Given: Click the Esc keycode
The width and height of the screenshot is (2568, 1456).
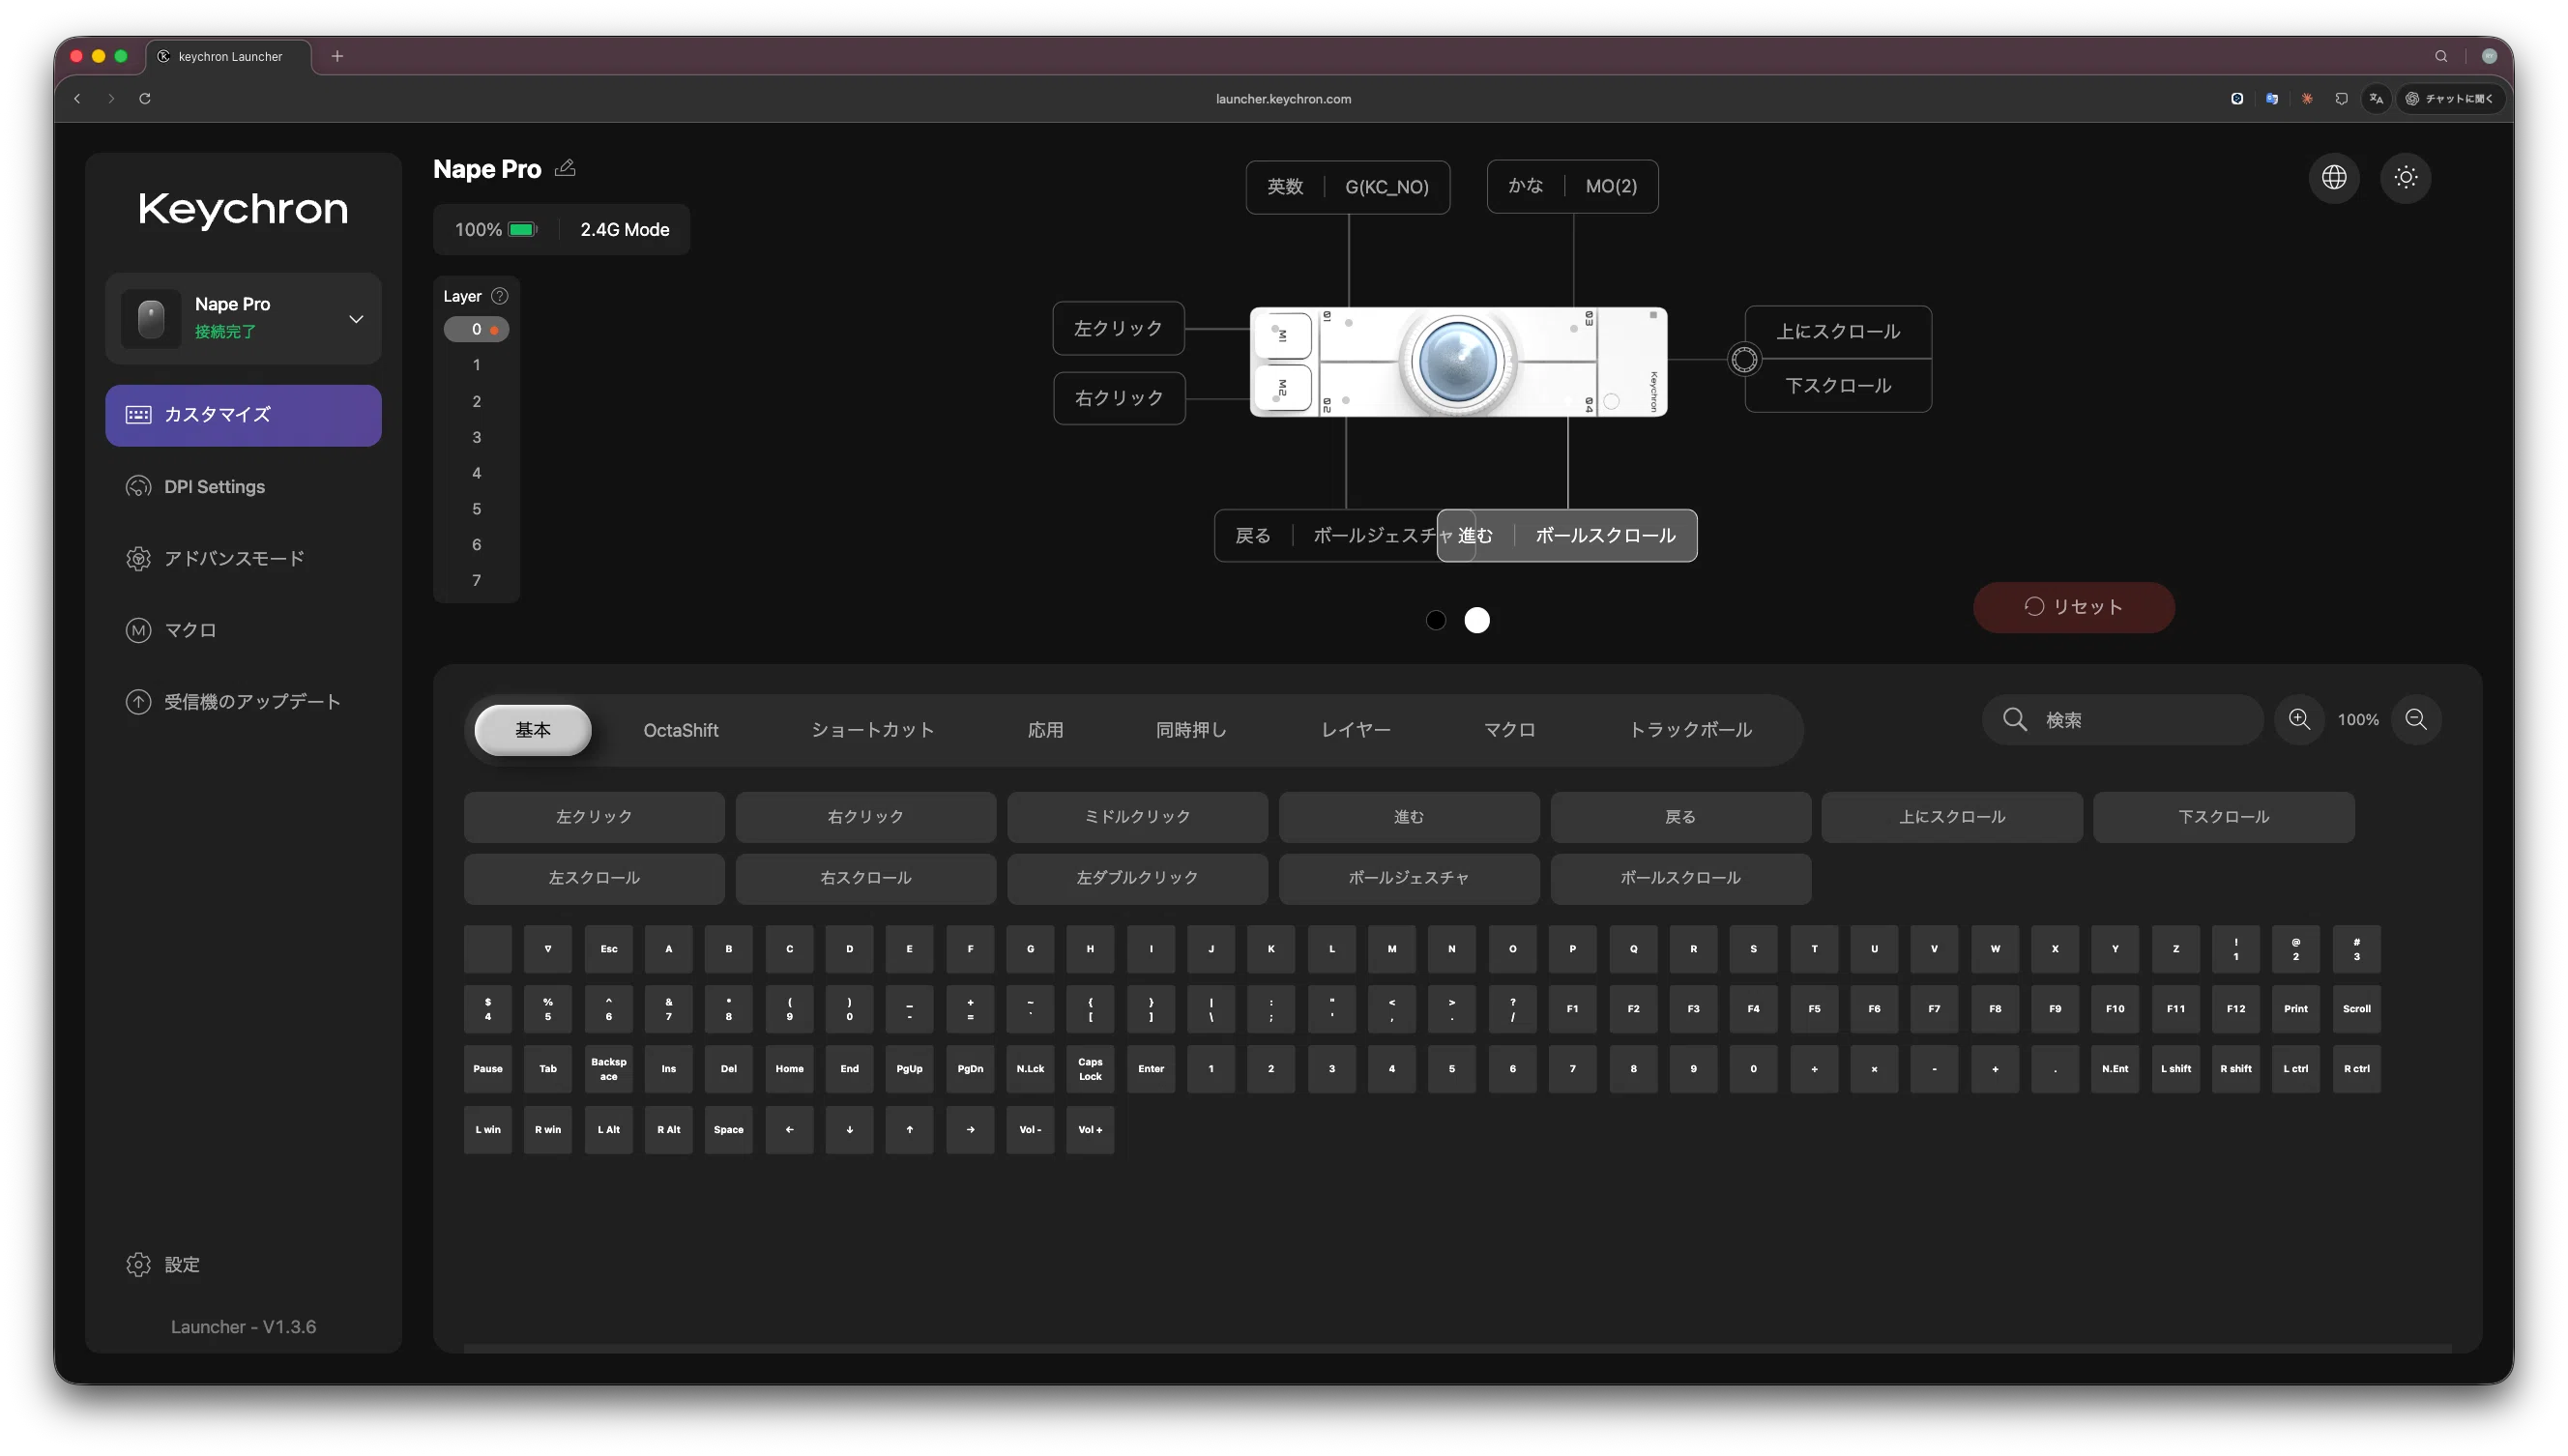Looking at the screenshot, I should click(608, 949).
